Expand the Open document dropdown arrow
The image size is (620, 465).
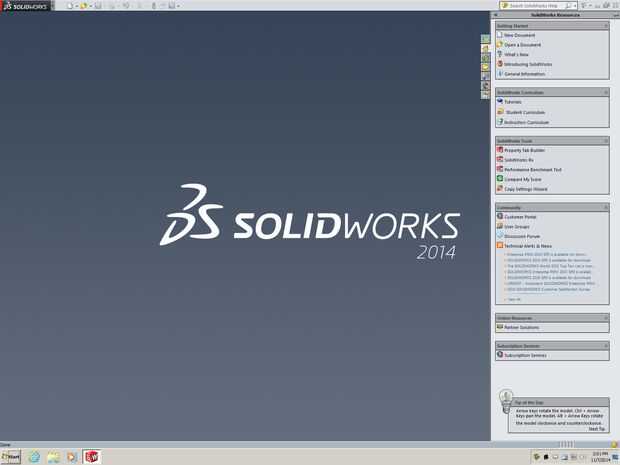tap(91, 6)
